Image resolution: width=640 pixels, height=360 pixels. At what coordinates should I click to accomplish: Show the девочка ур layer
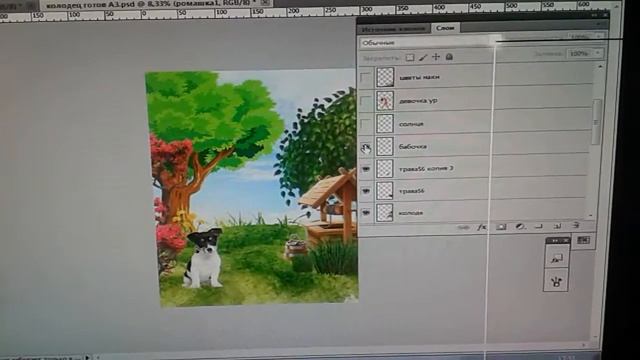pos(366,101)
